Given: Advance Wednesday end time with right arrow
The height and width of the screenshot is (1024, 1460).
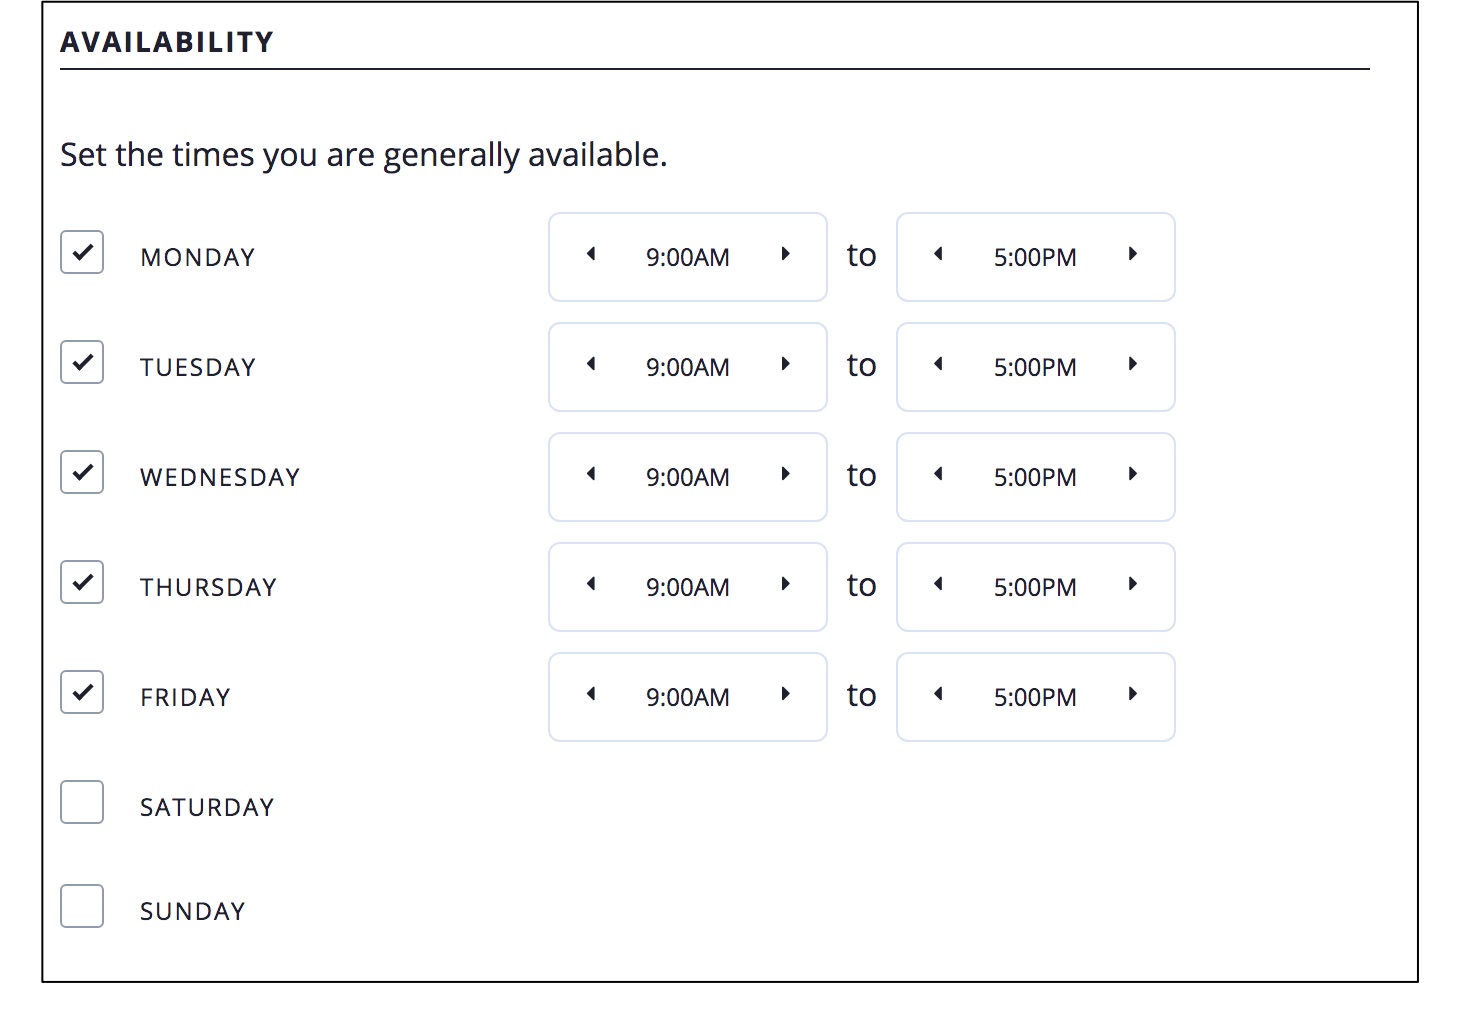Looking at the screenshot, I should coord(1132,475).
